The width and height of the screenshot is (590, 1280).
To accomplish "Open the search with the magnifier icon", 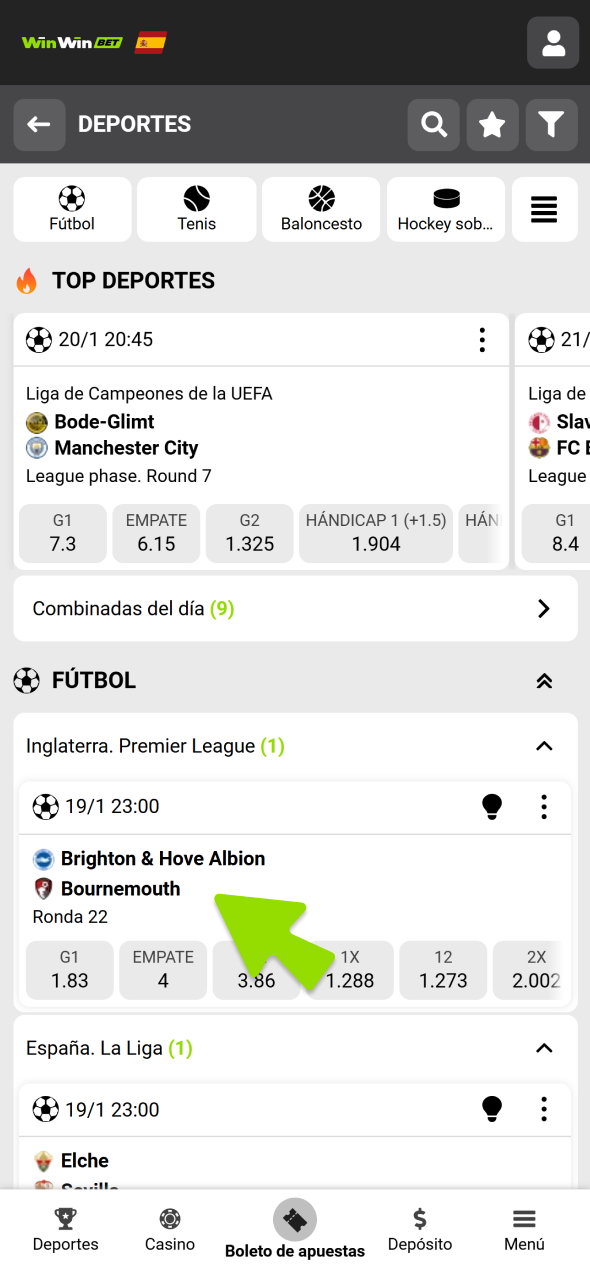I will point(433,124).
